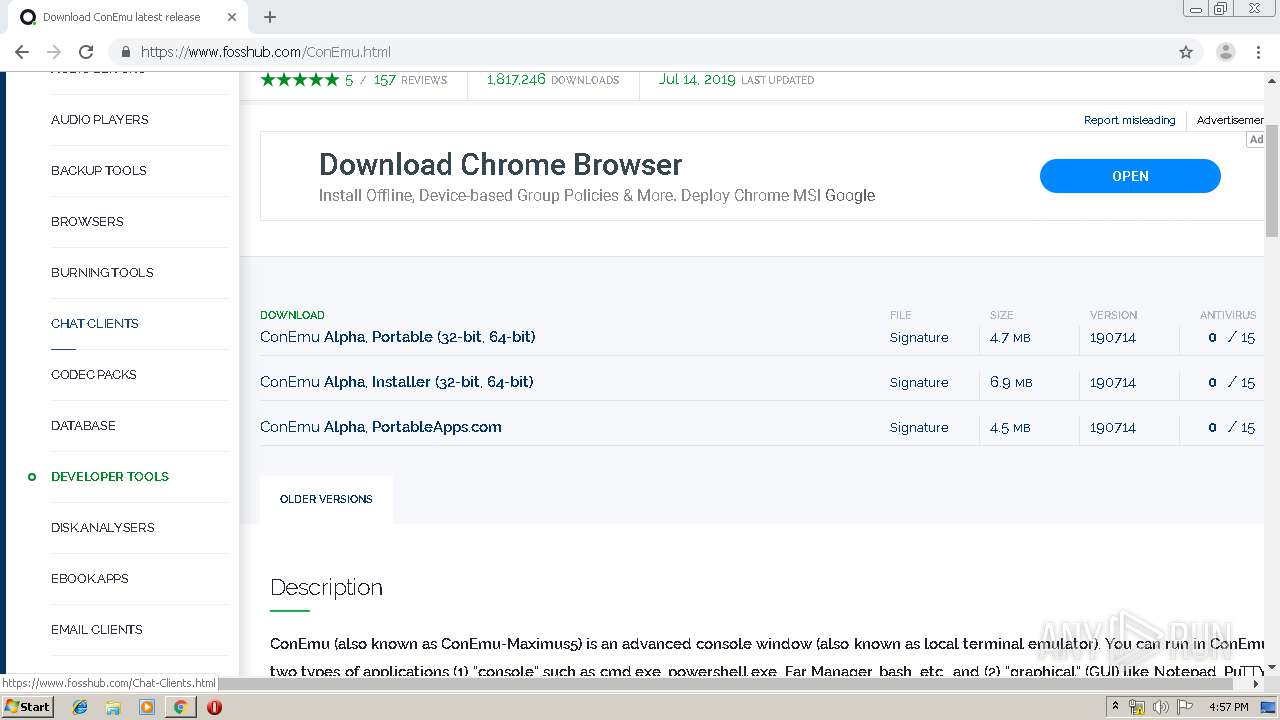Open Signature for Installer row
The image size is (1280, 720).
pyautogui.click(x=919, y=383)
